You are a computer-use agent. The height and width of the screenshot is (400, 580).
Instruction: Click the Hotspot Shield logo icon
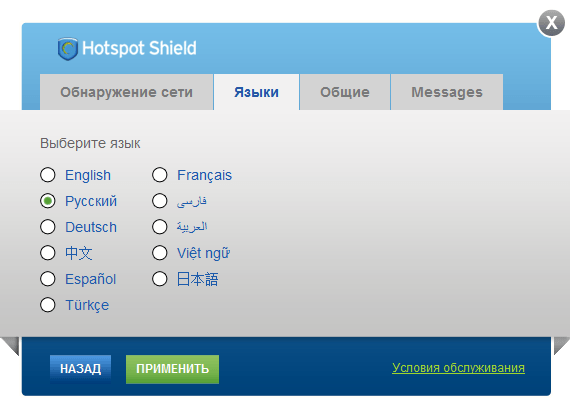tap(68, 48)
